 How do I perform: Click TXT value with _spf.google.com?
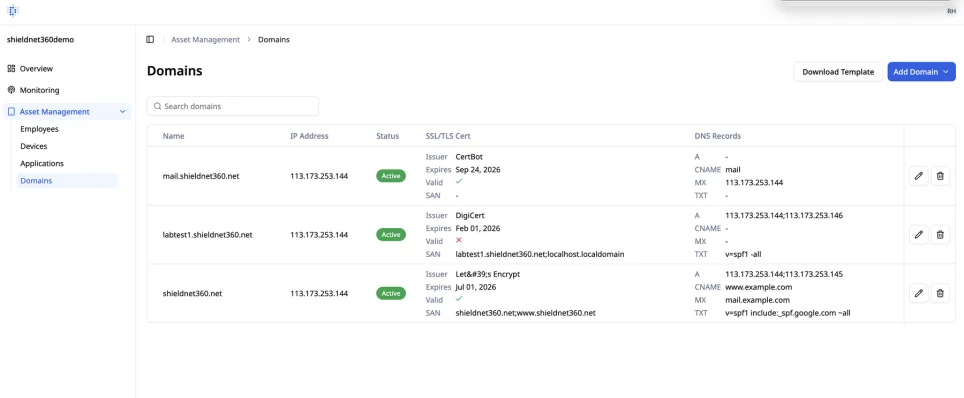click(788, 313)
